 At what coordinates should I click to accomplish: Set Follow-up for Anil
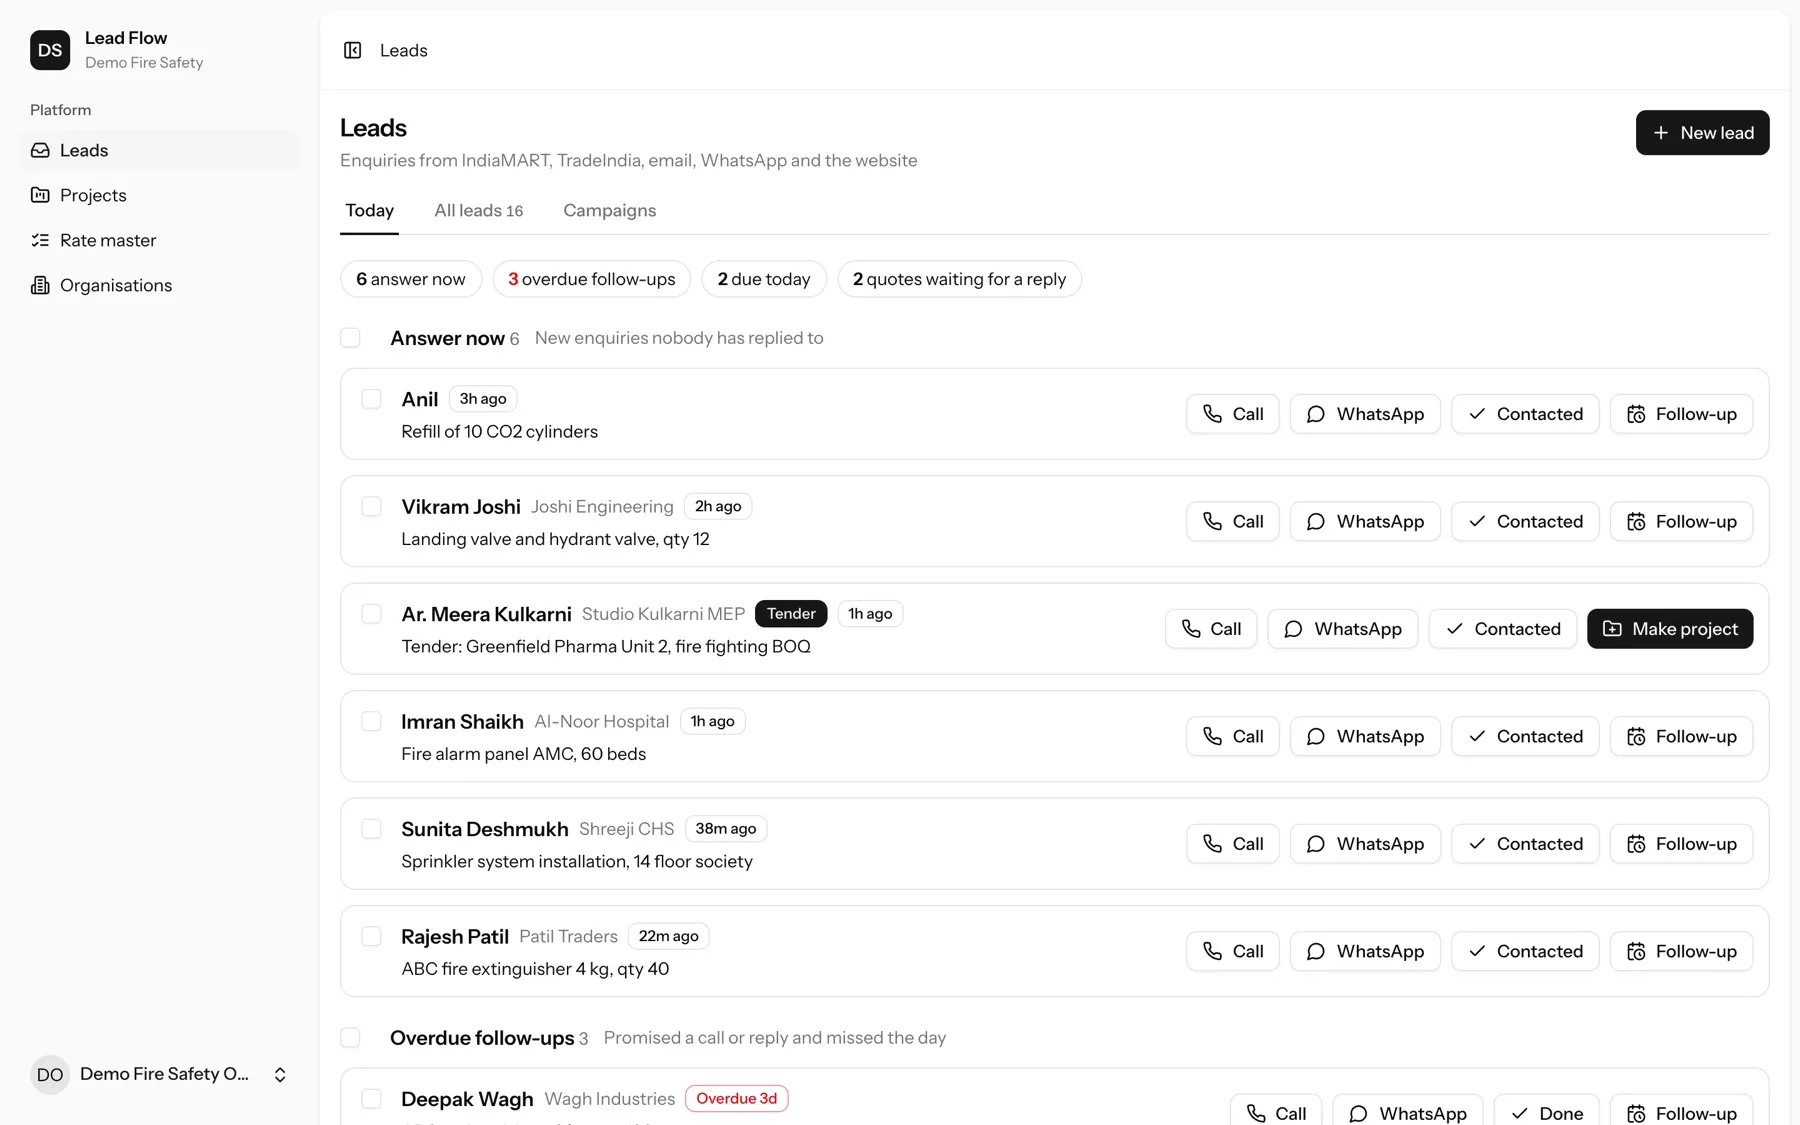pyautogui.click(x=1681, y=414)
